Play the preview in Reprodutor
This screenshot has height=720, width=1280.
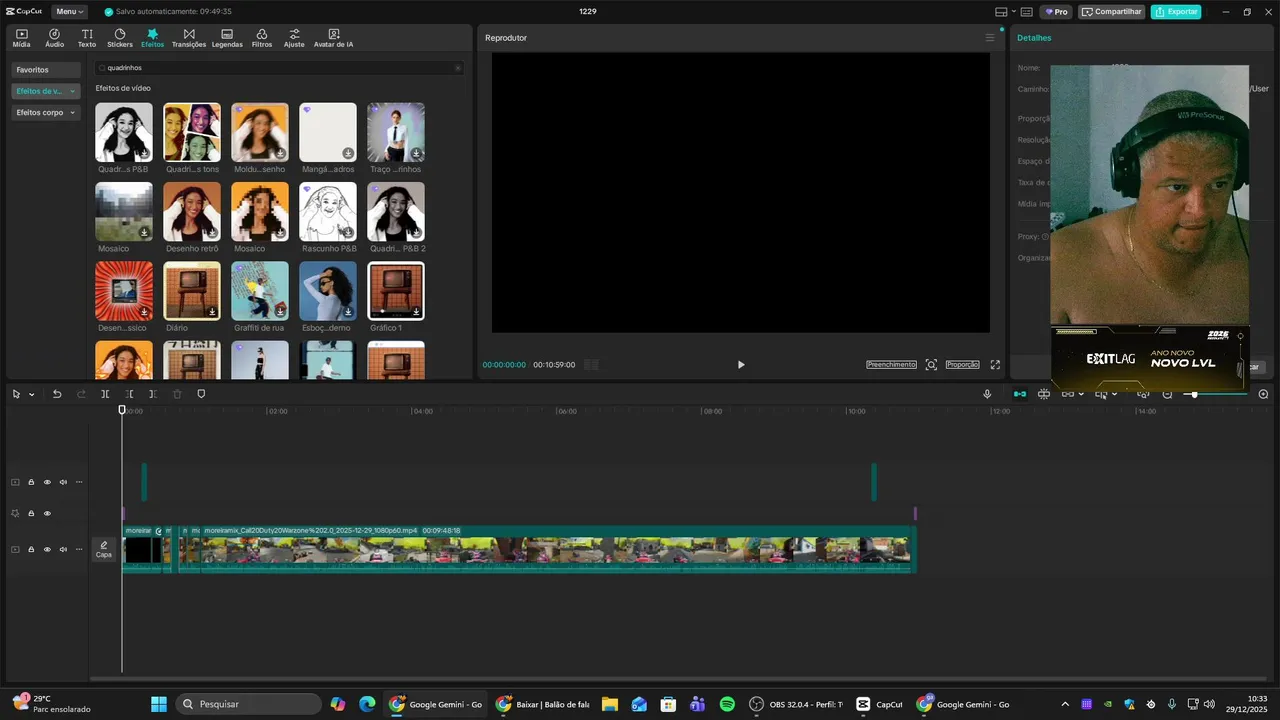(x=741, y=365)
